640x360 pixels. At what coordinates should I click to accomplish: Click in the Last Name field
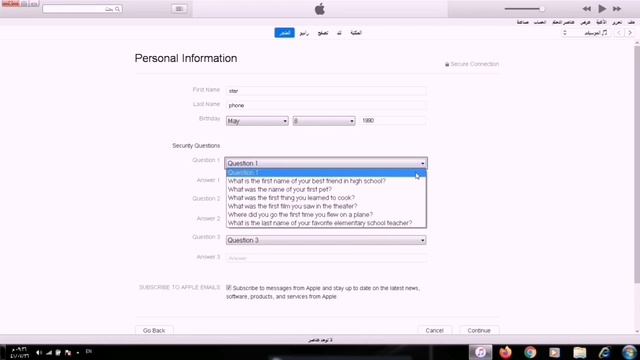tap(326, 105)
